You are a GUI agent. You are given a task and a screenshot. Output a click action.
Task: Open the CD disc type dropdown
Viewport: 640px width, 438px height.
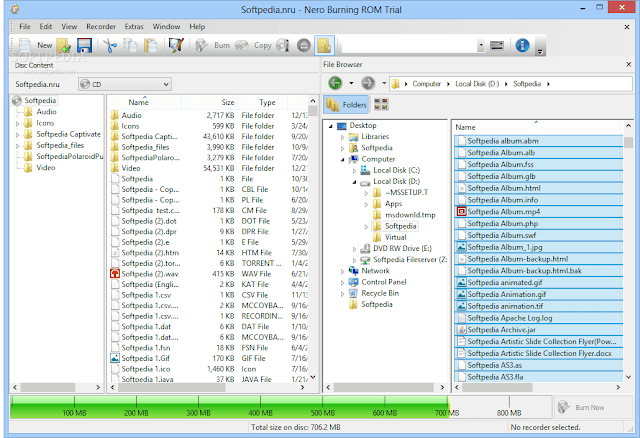[x=125, y=84]
